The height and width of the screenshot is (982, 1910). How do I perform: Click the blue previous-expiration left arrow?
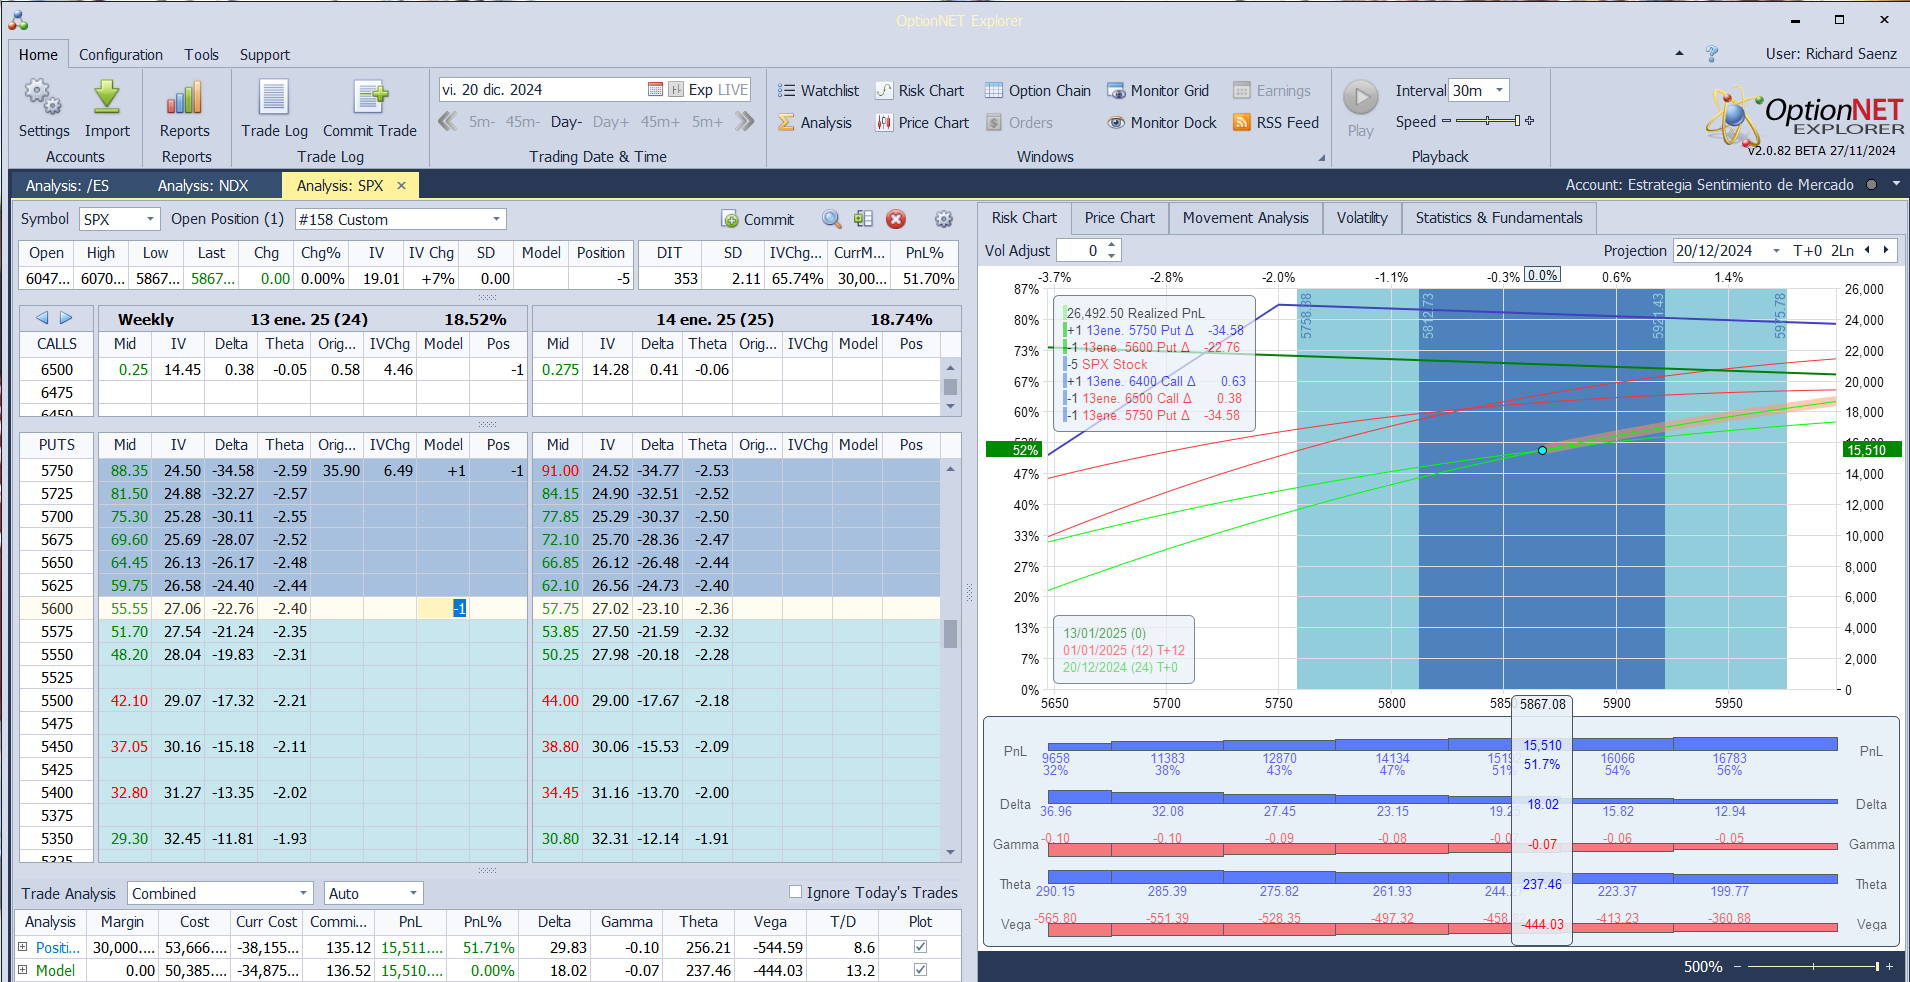click(42, 318)
